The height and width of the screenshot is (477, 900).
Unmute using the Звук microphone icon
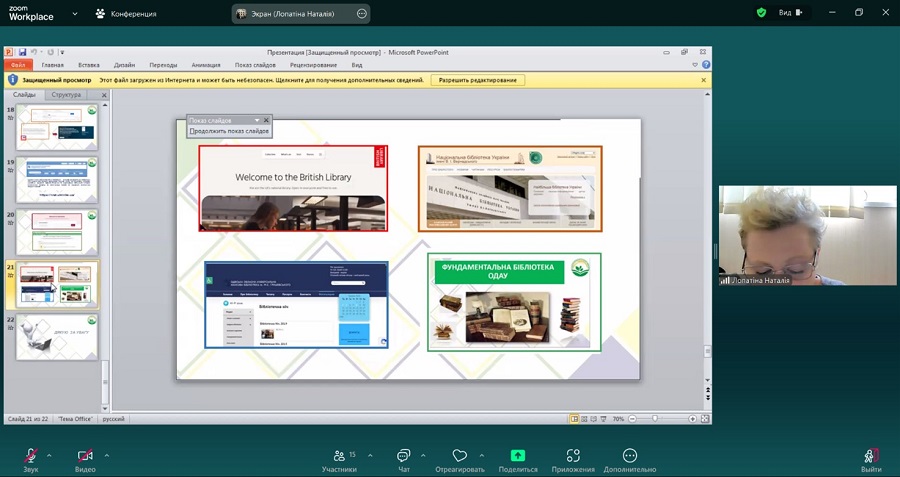pos(31,456)
